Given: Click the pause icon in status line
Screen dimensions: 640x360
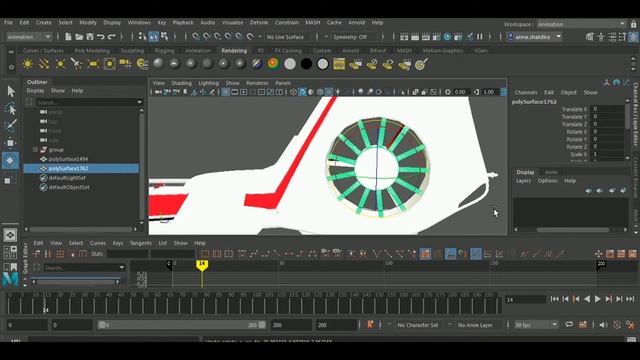Looking at the screenshot, I should point(480,37).
